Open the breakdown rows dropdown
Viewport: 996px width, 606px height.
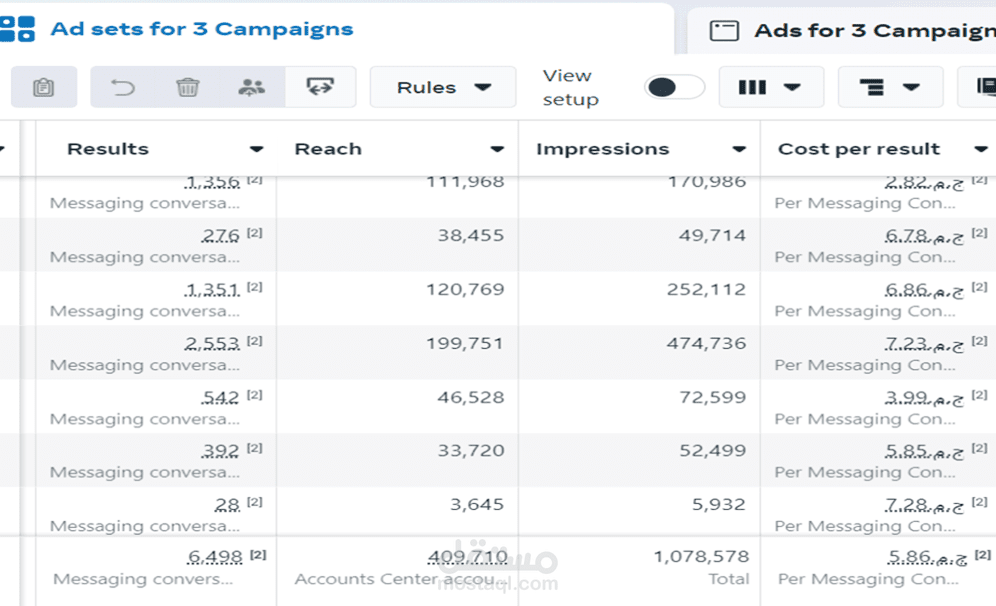coord(891,87)
